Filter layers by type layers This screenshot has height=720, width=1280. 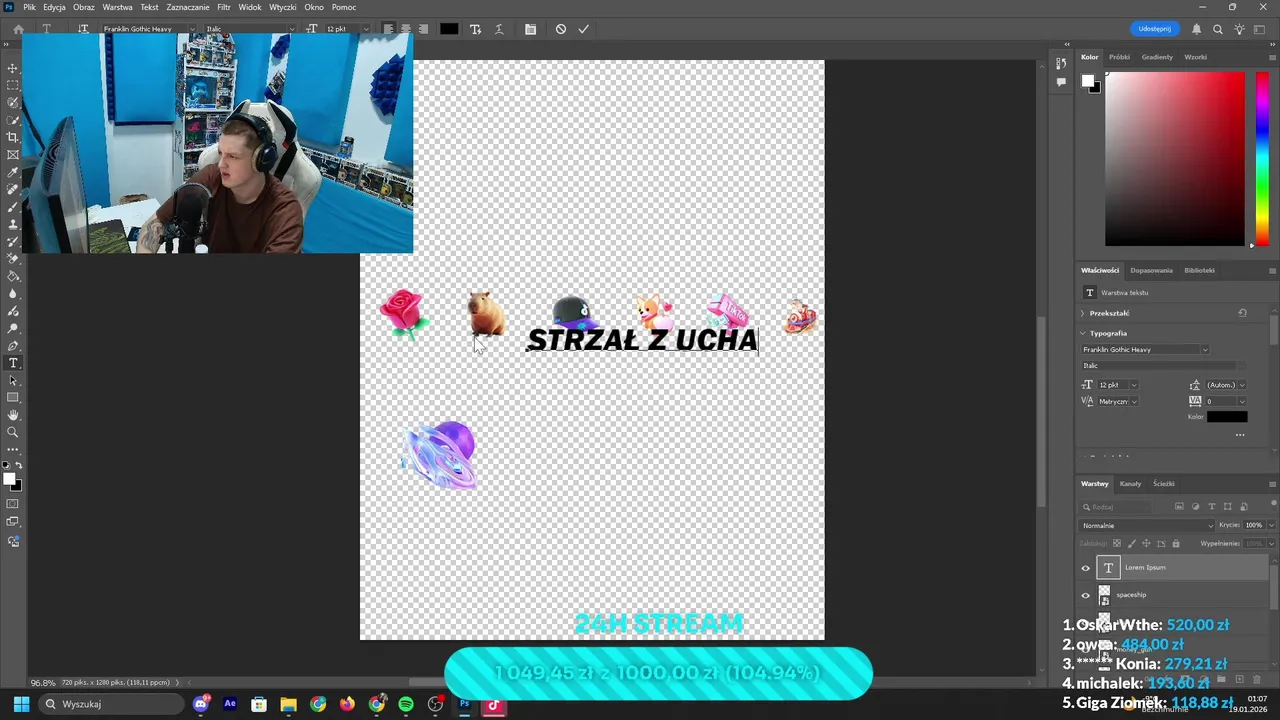1212,507
